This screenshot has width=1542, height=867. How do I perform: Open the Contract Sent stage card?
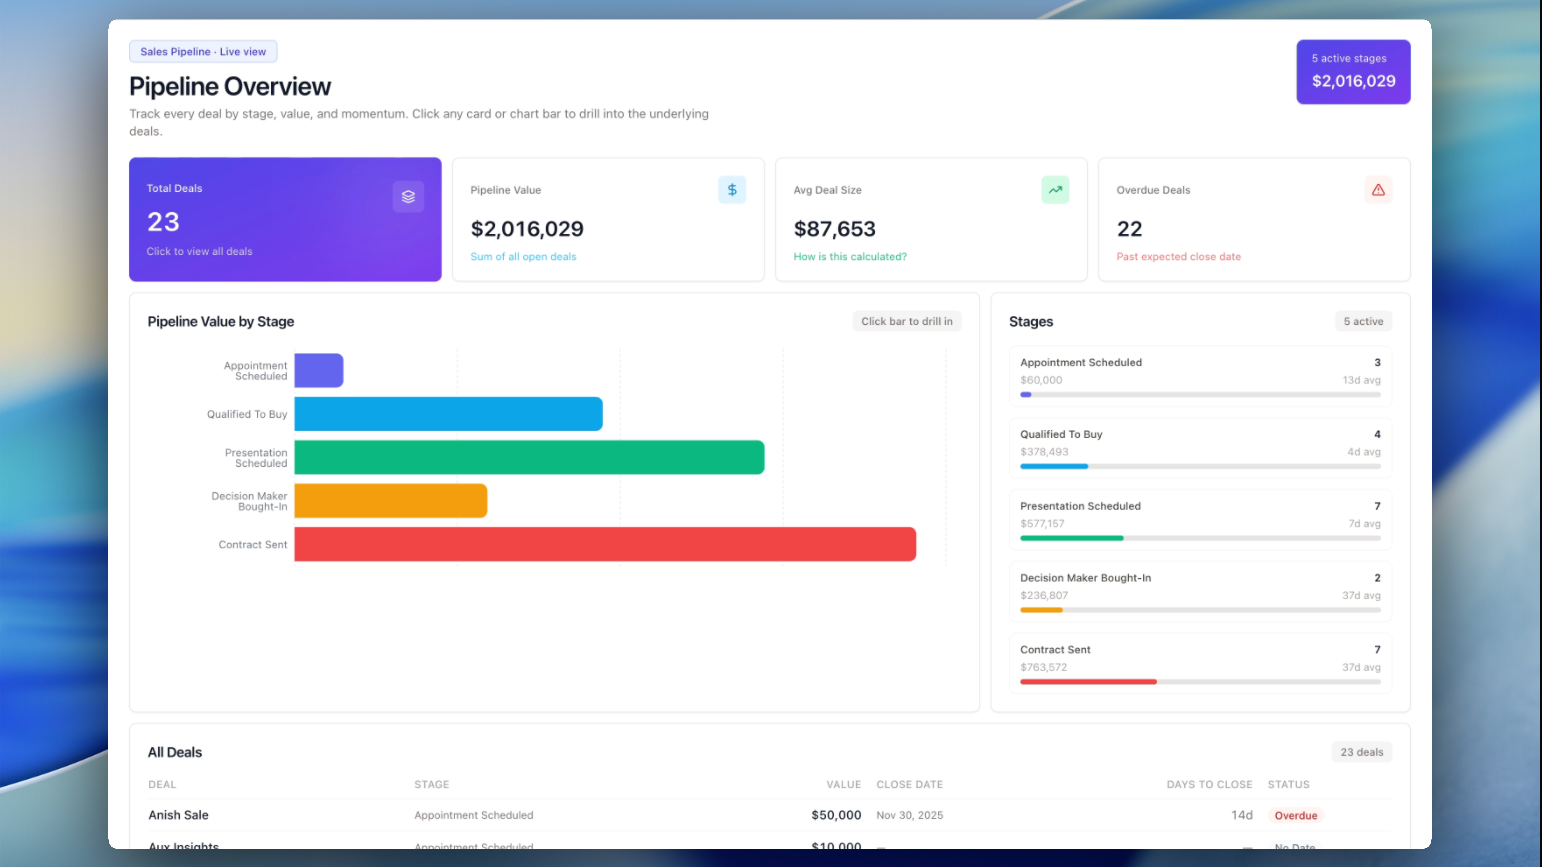(x=1200, y=664)
